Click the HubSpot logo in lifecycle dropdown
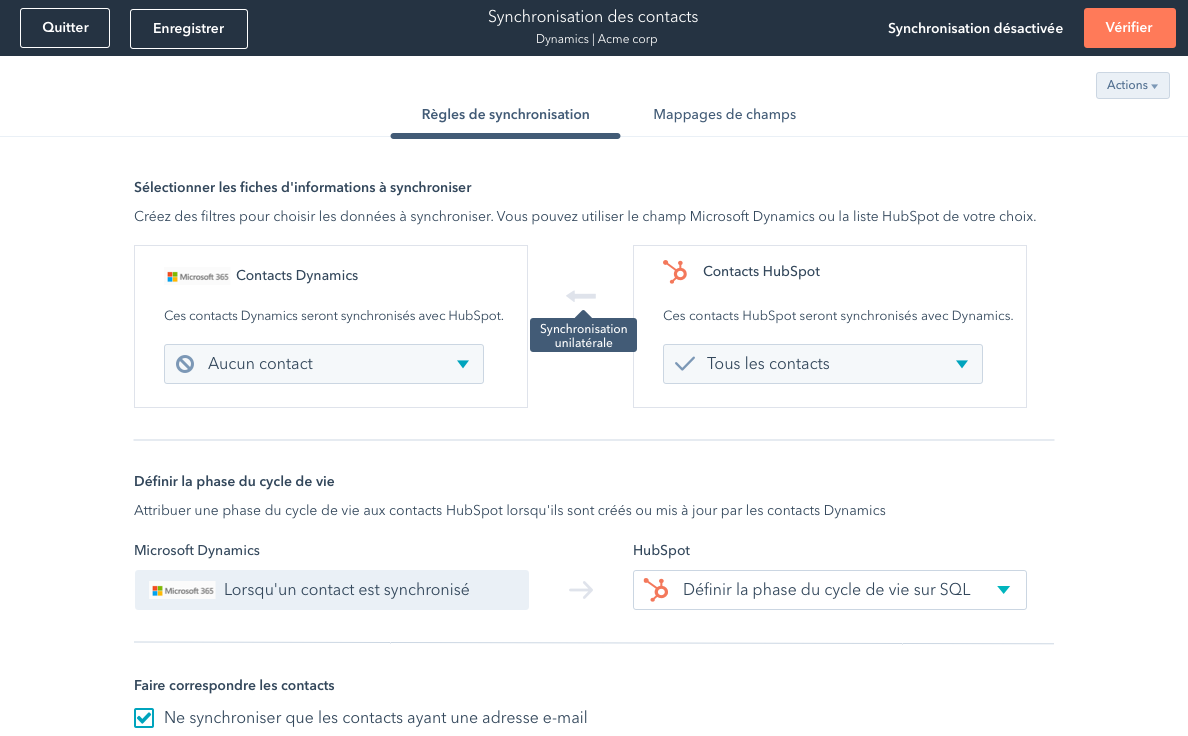 [x=656, y=590]
